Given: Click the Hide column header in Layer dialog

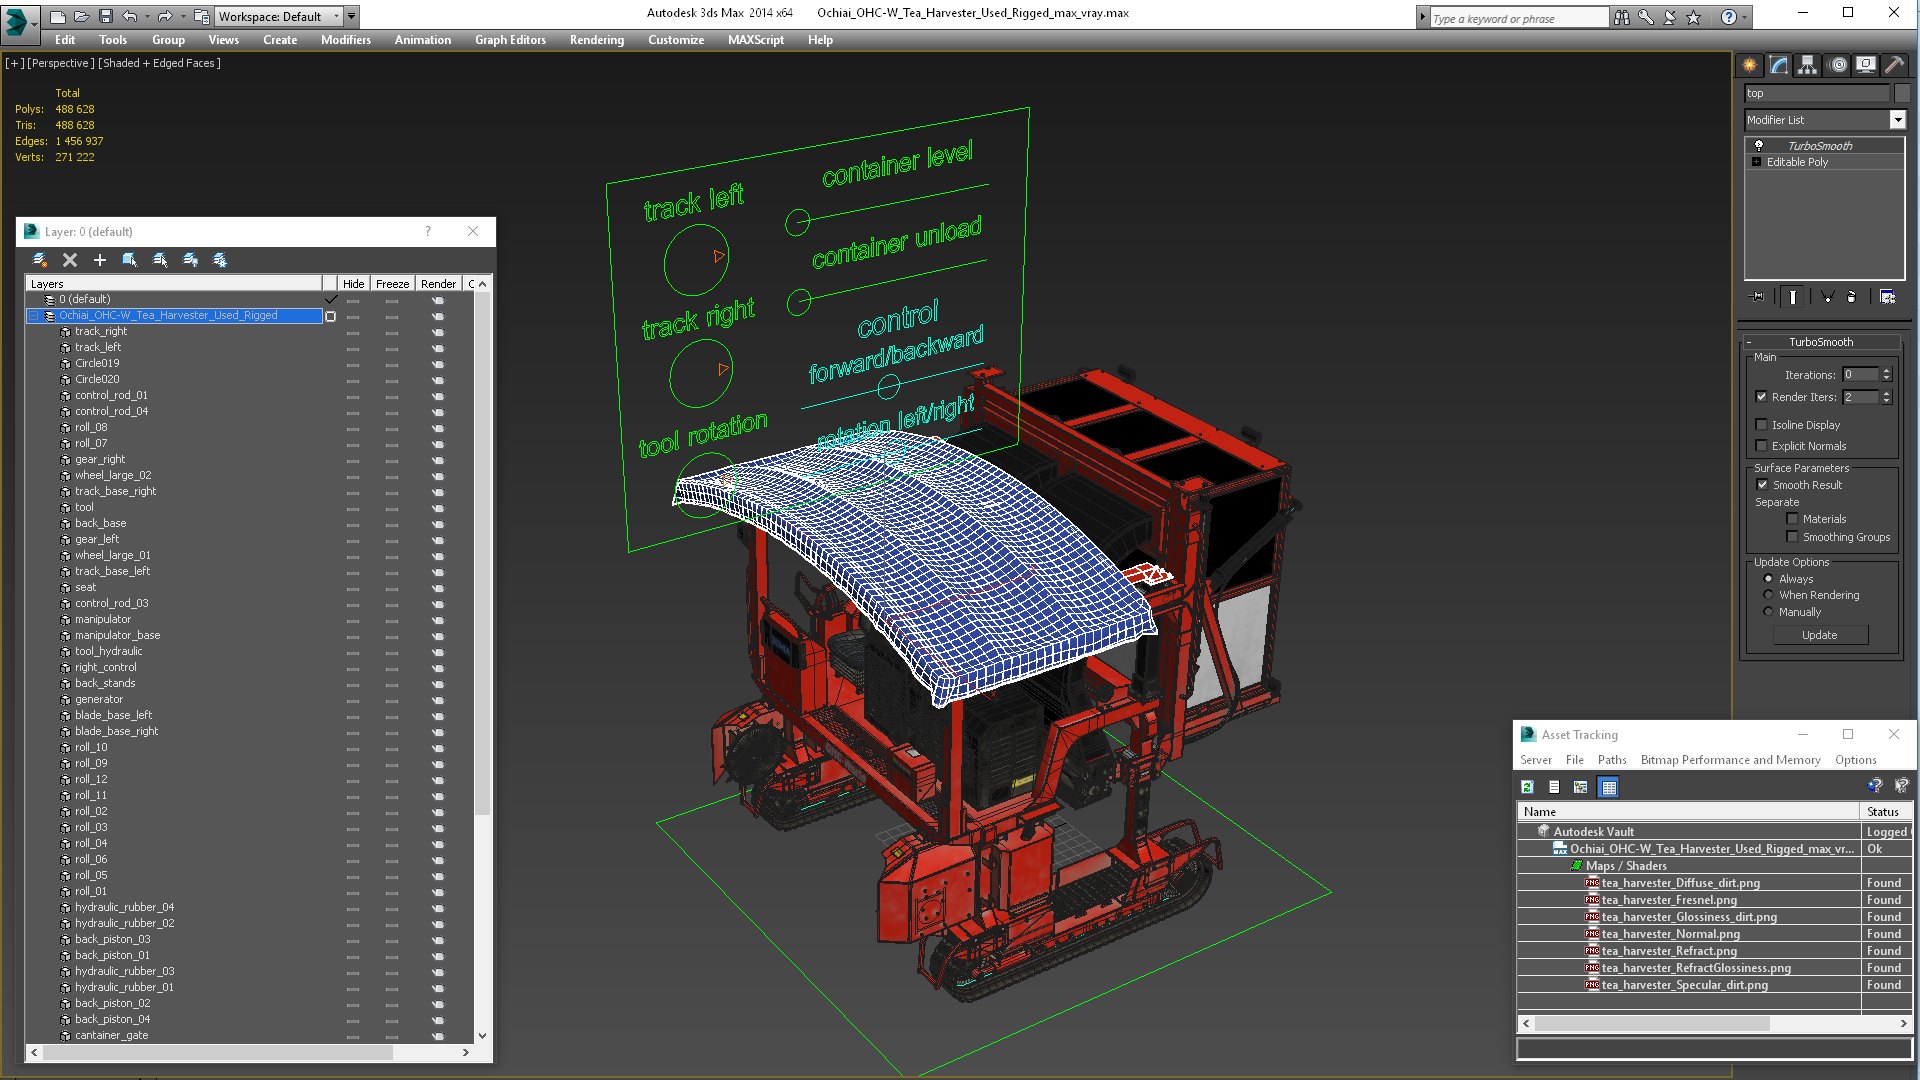Looking at the screenshot, I should (x=354, y=284).
